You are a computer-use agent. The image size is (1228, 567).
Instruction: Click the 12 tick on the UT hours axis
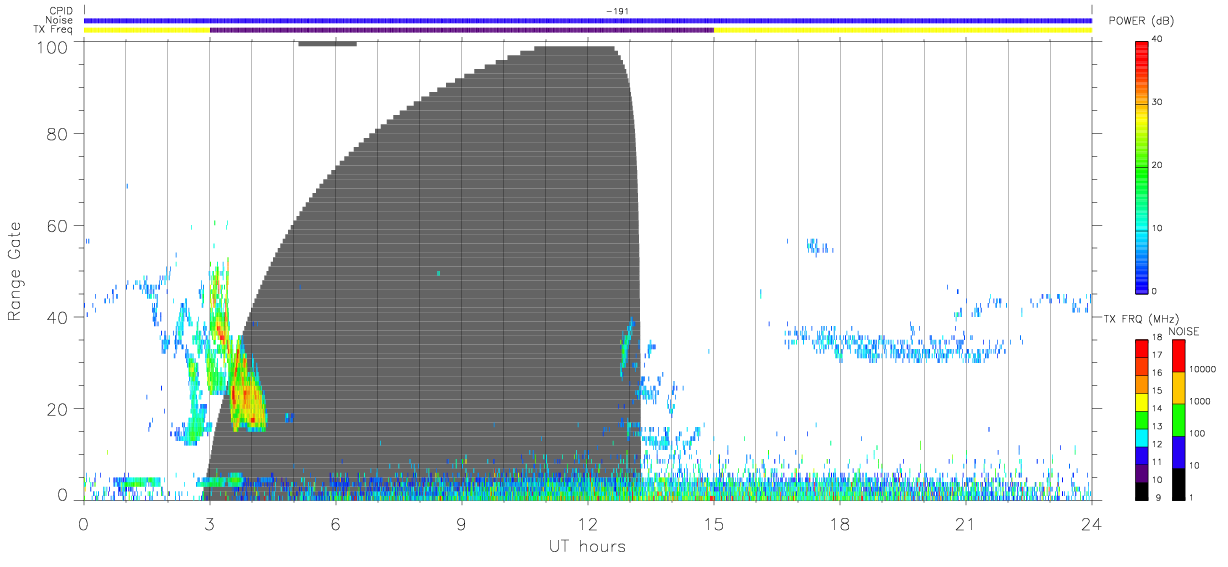tap(588, 524)
